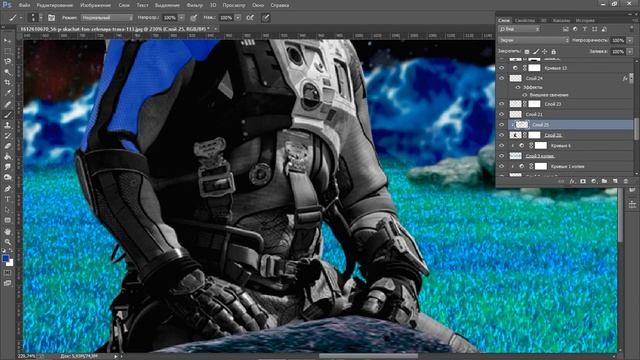
Task: Open the layer filter type dropdown Вид
Action: pos(519,29)
